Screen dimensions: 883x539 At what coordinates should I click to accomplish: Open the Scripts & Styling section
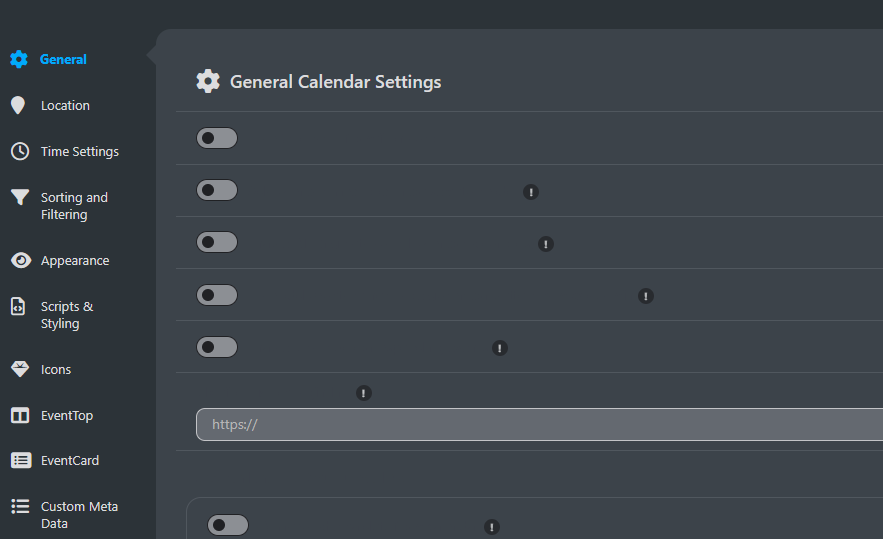click(67, 315)
